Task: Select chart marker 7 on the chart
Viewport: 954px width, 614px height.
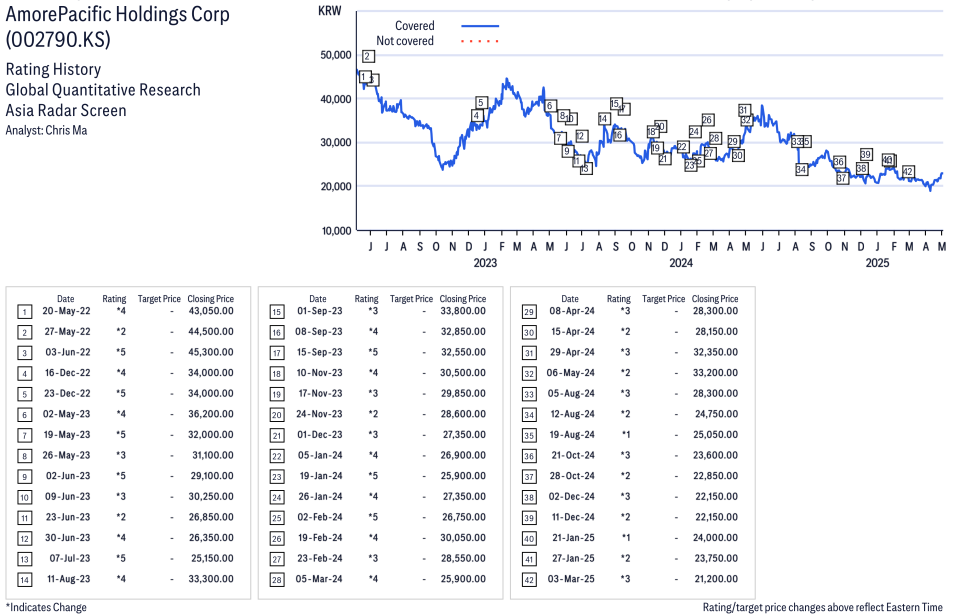Action: (x=560, y=138)
